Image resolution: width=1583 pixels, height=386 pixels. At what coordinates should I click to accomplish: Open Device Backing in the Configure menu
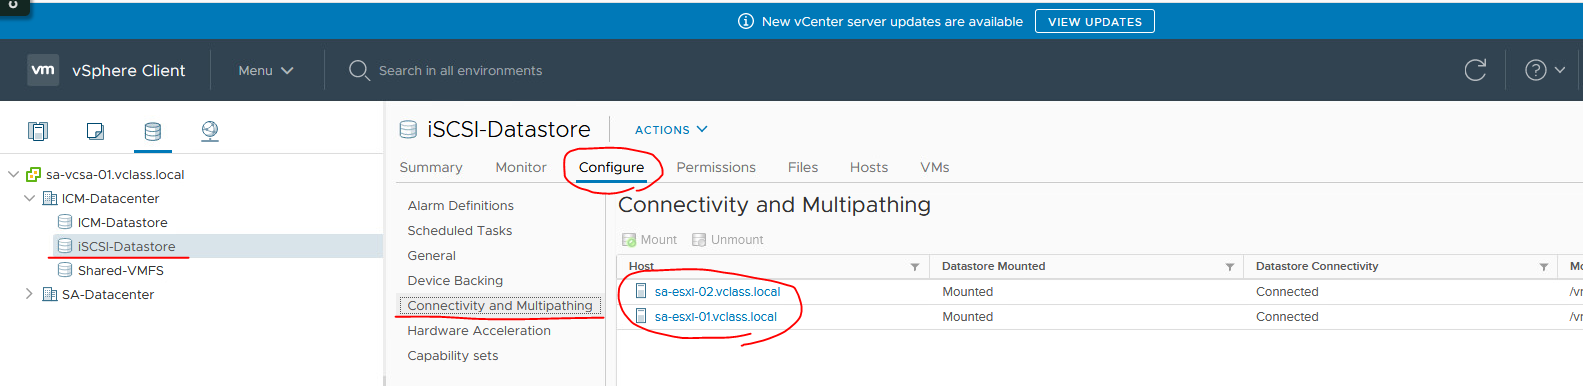tap(455, 280)
